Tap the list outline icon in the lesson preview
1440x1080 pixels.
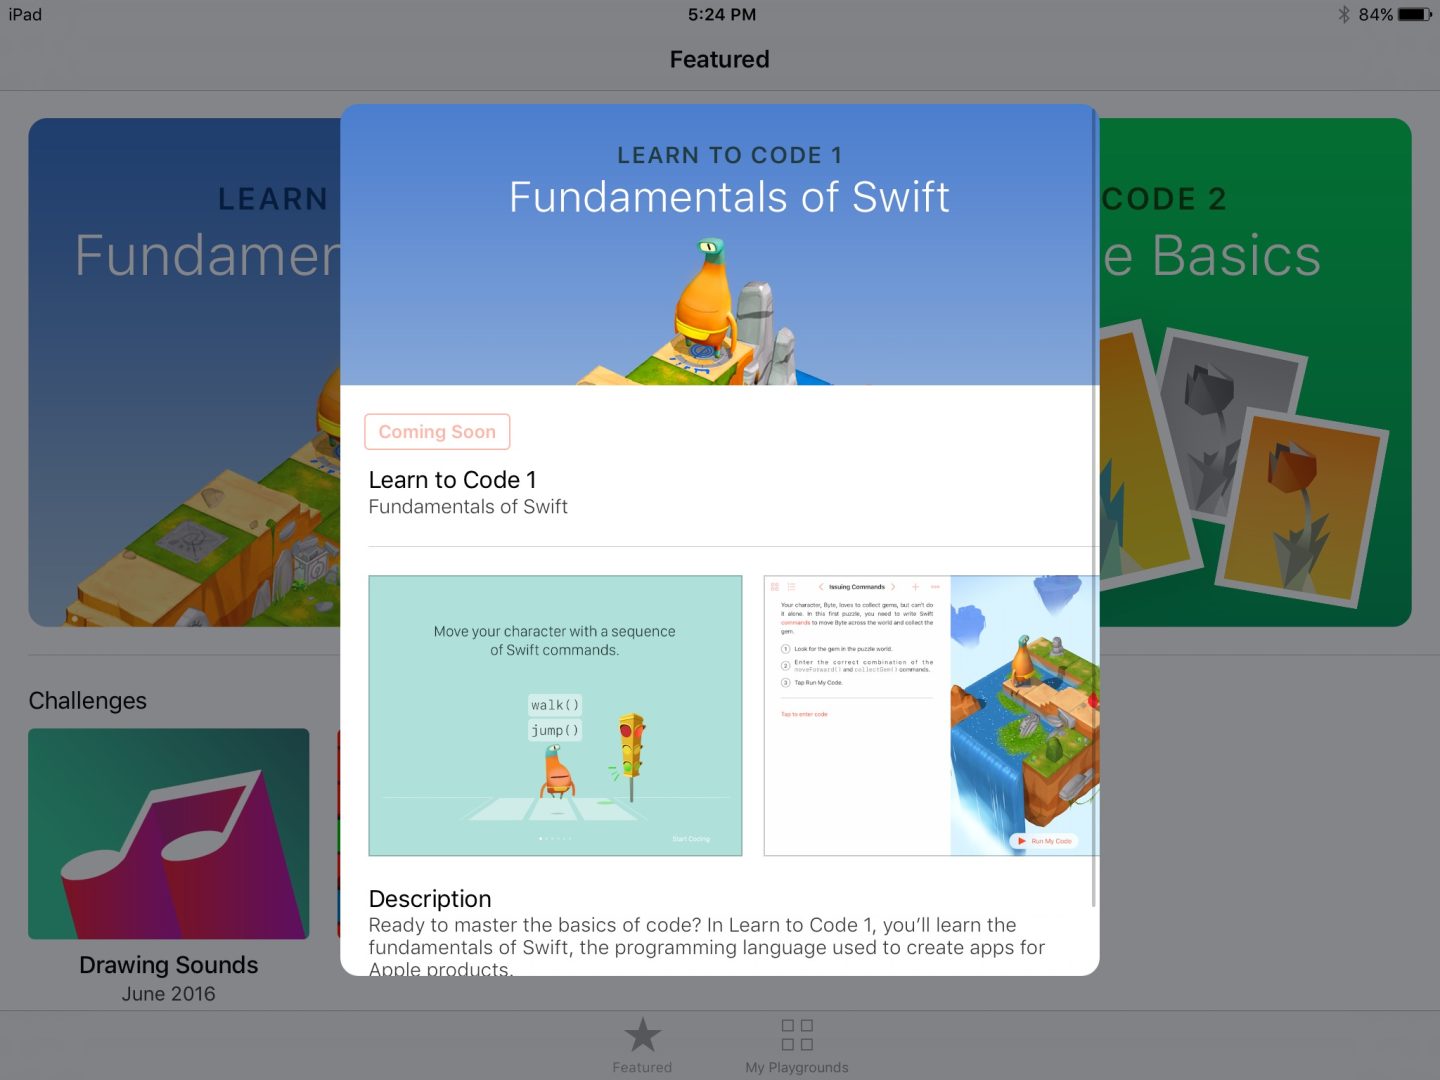[791, 587]
